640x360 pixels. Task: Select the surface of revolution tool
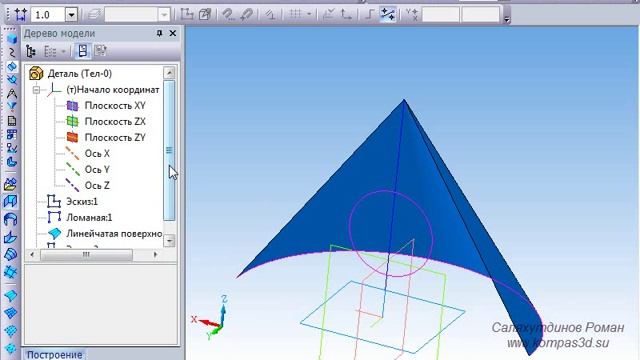pos(11,219)
